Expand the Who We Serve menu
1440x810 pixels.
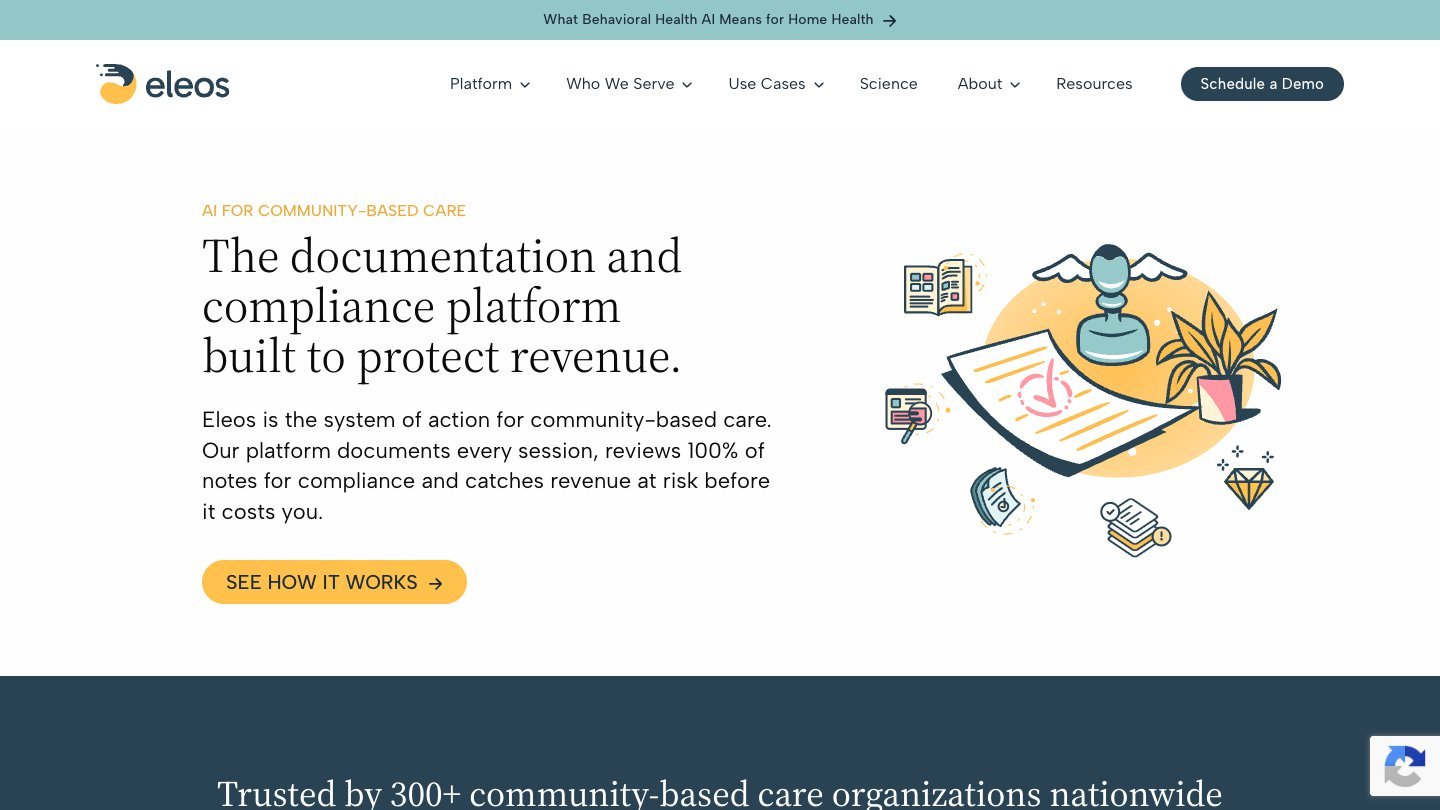point(629,84)
